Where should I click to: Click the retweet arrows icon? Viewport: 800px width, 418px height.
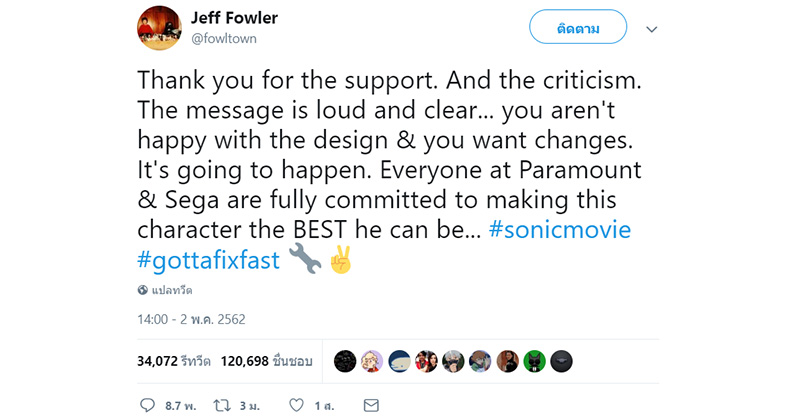click(223, 406)
